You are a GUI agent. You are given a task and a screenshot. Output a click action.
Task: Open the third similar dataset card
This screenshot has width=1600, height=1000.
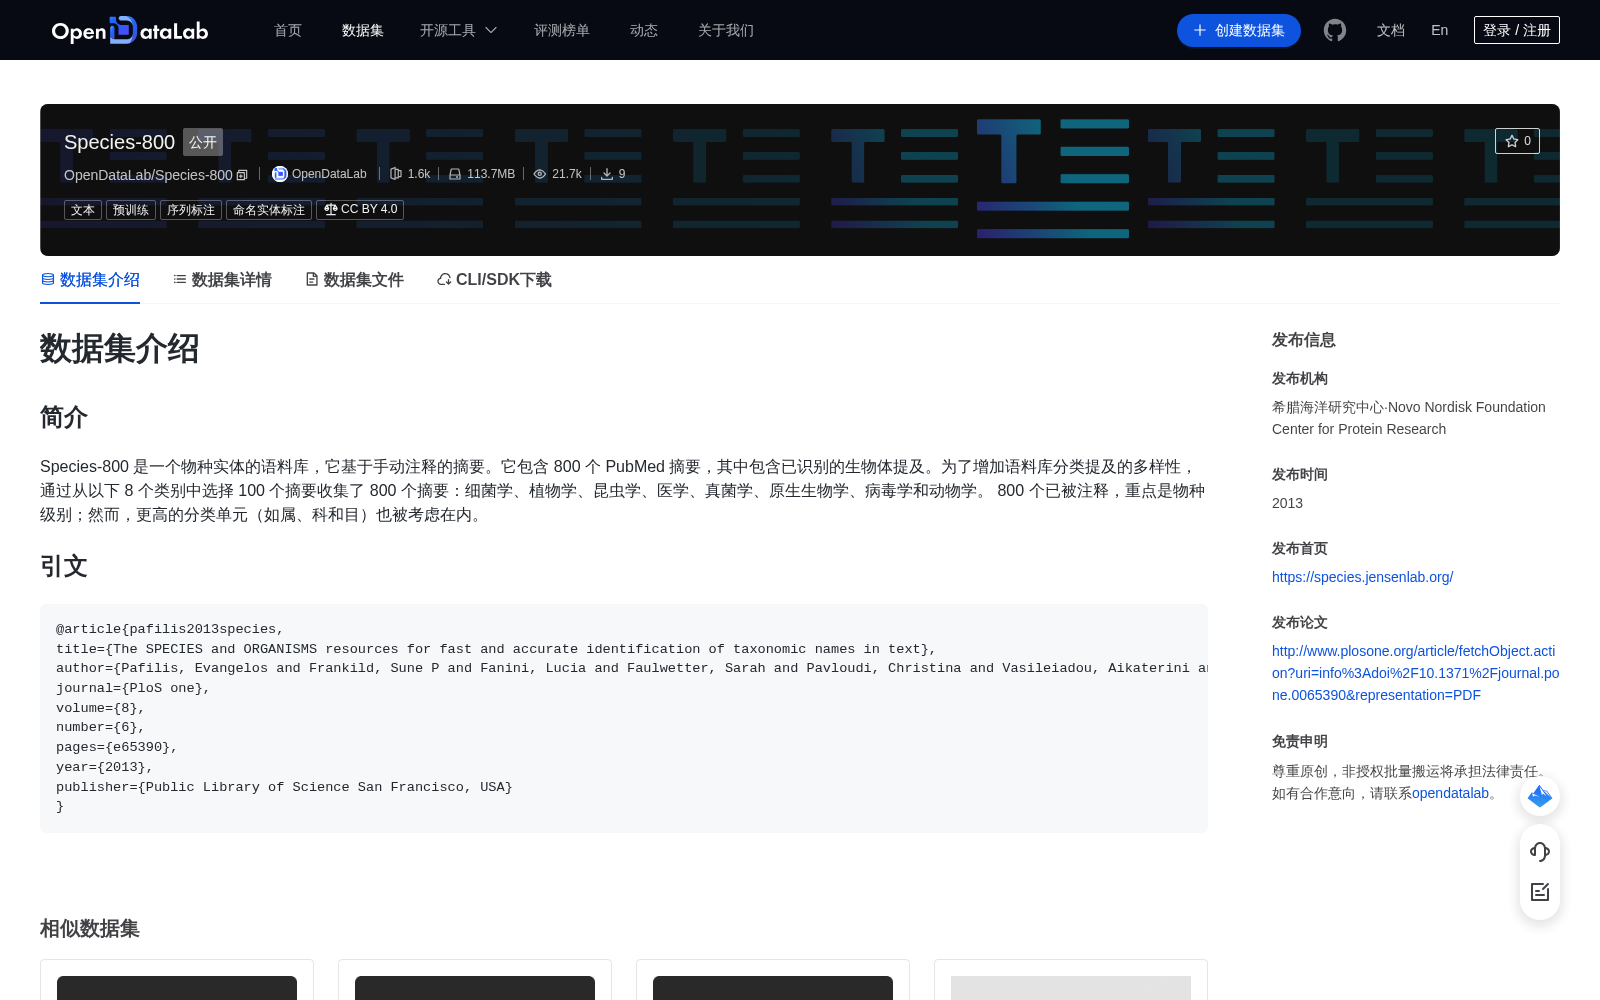[773, 980]
